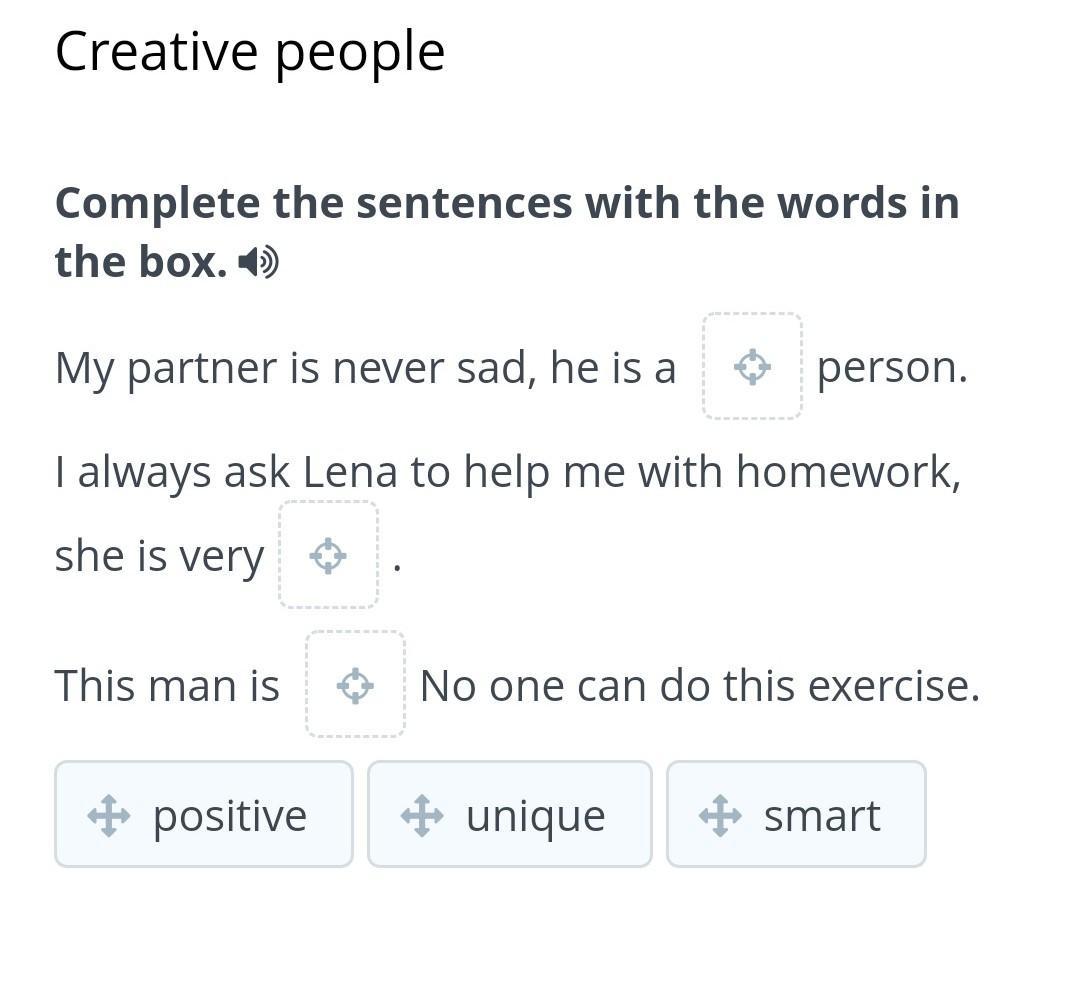Click the period after second sentence blank
This screenshot has height=985, width=1080.
pyautogui.click(x=397, y=567)
